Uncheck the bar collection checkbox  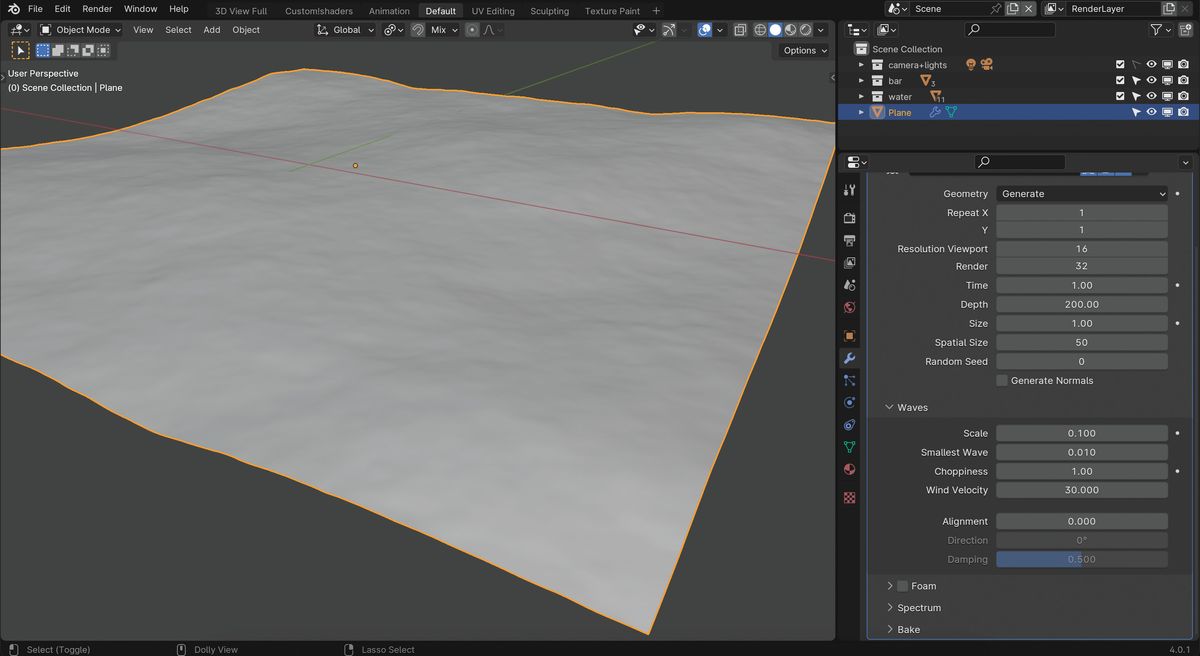[x=1121, y=80]
